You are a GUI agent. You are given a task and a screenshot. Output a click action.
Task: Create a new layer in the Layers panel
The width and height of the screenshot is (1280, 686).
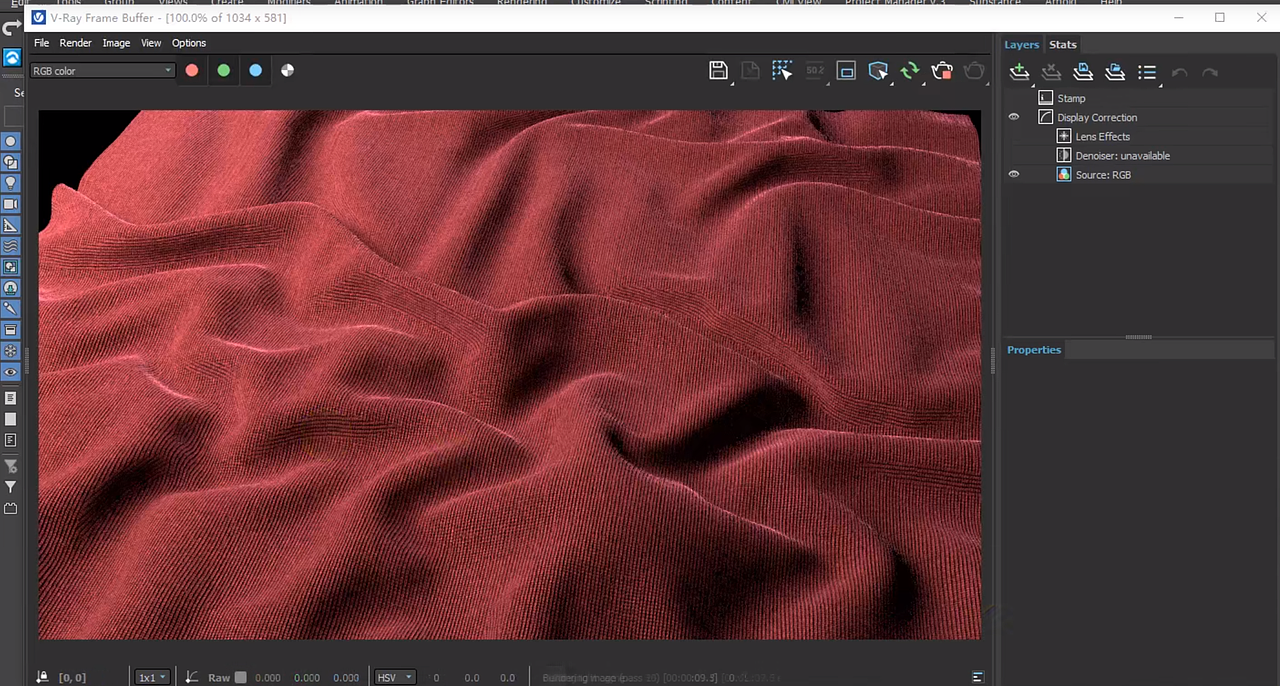(x=1019, y=71)
